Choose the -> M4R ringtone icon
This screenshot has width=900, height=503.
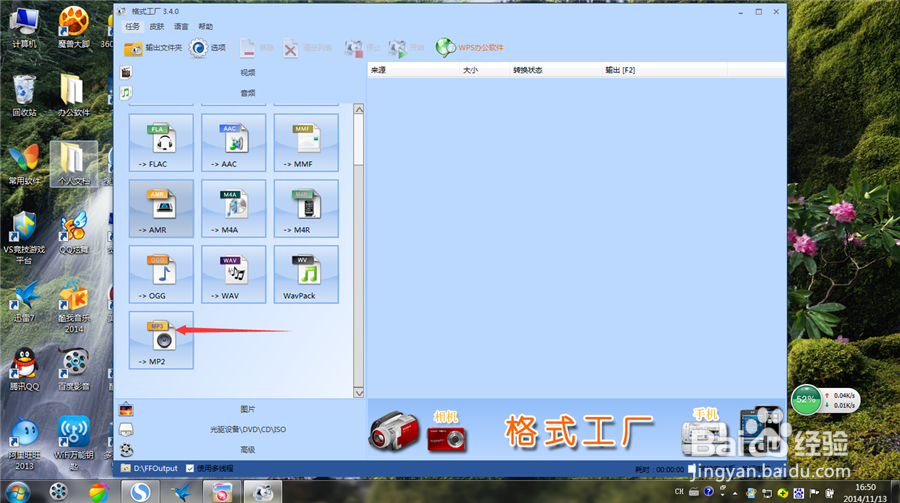306,208
